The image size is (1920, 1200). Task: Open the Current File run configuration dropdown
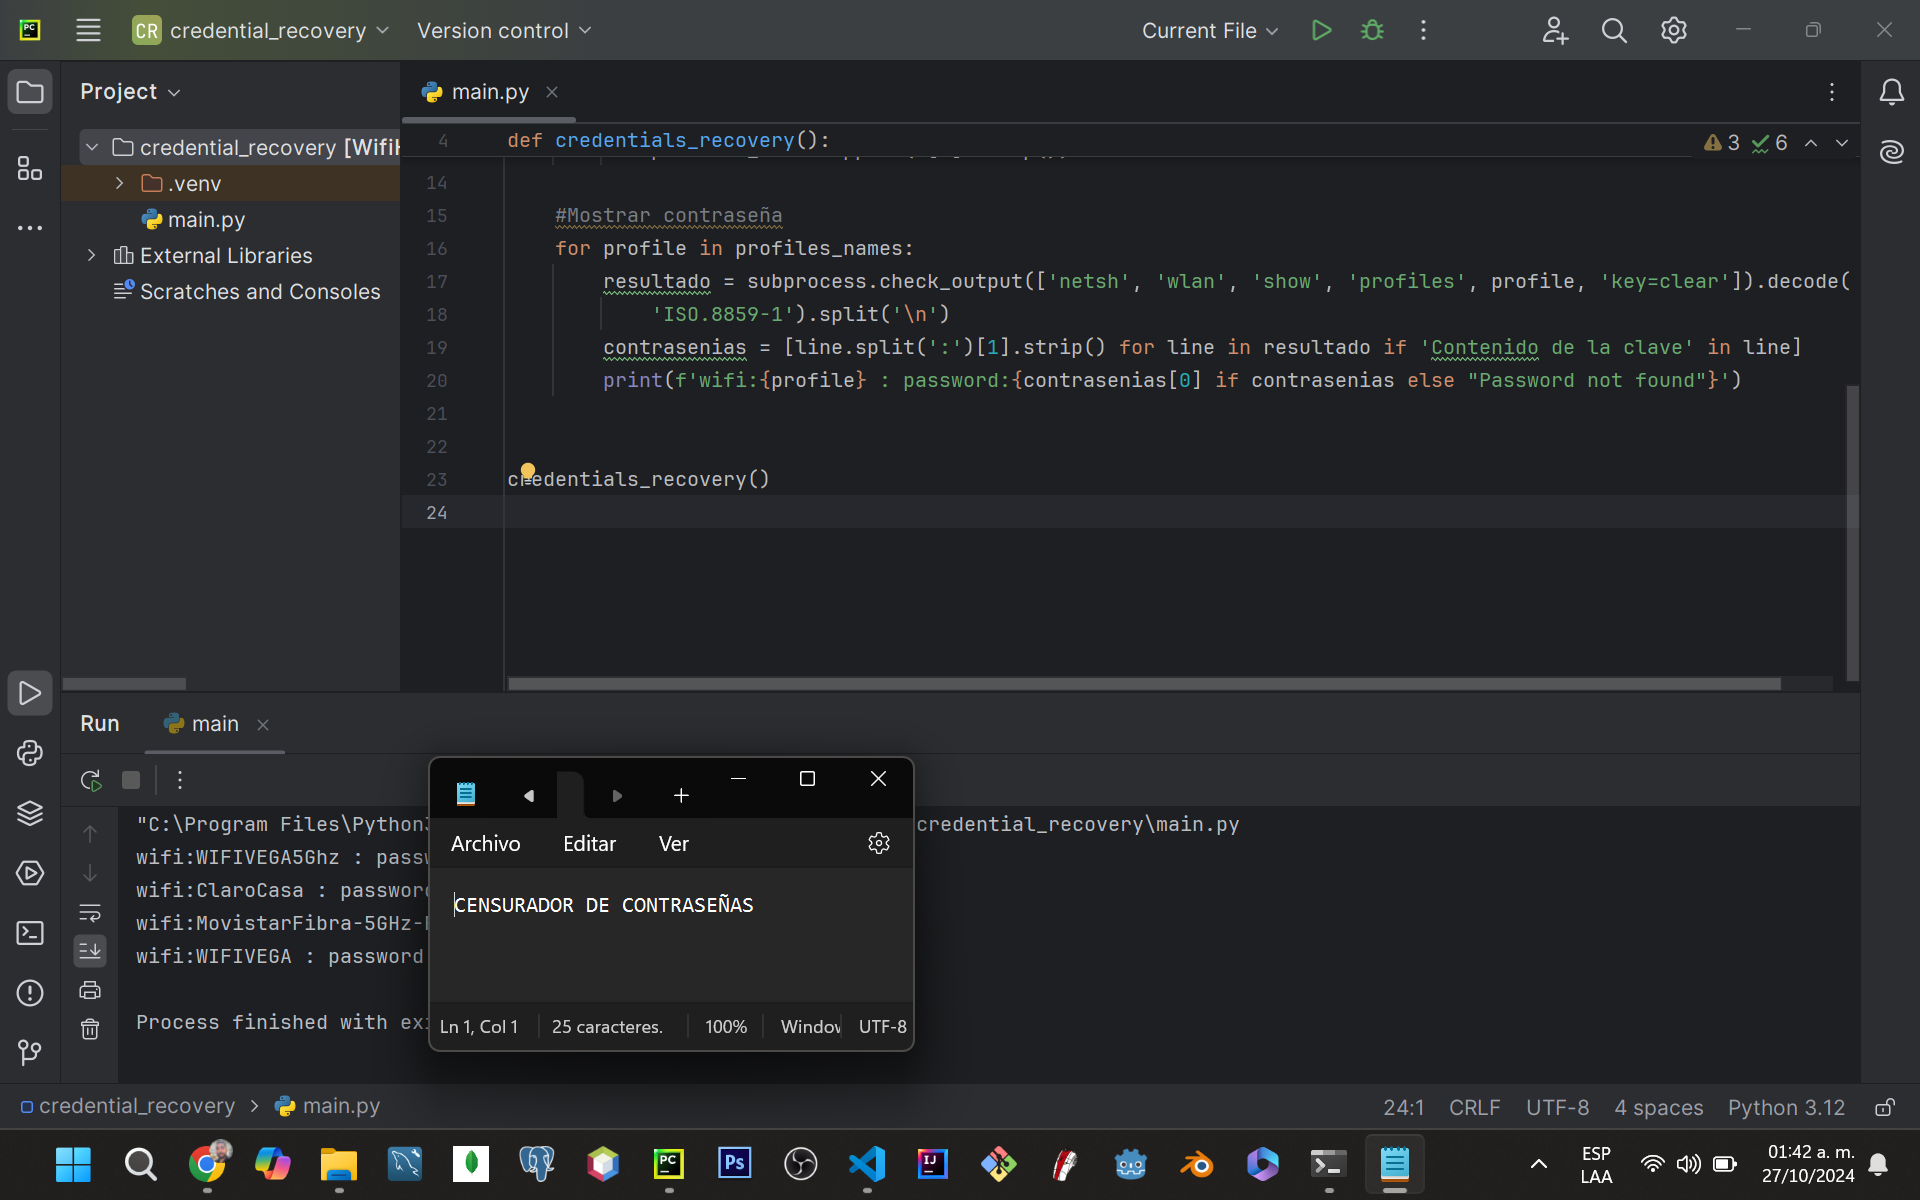tap(1210, 31)
